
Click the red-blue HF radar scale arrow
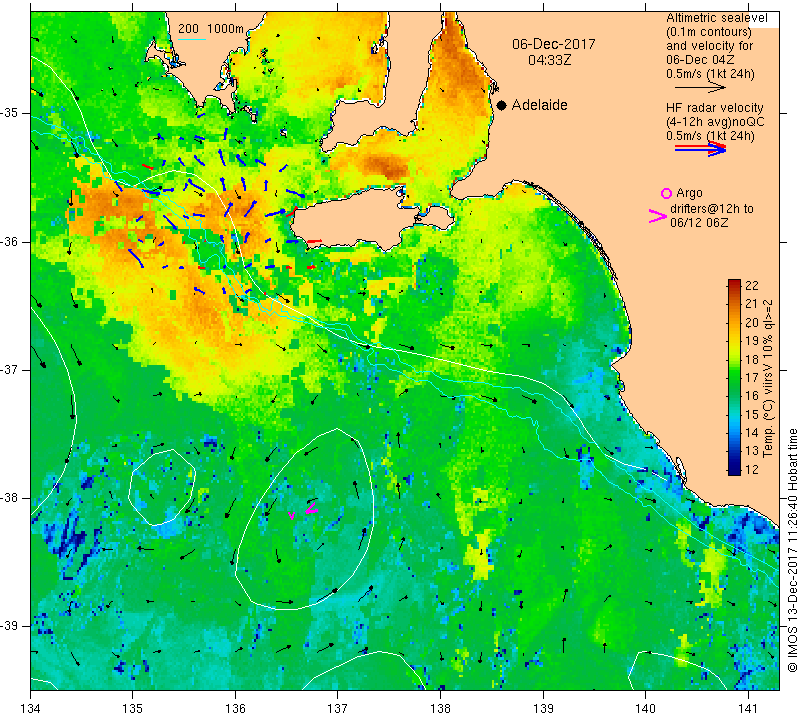700,149
